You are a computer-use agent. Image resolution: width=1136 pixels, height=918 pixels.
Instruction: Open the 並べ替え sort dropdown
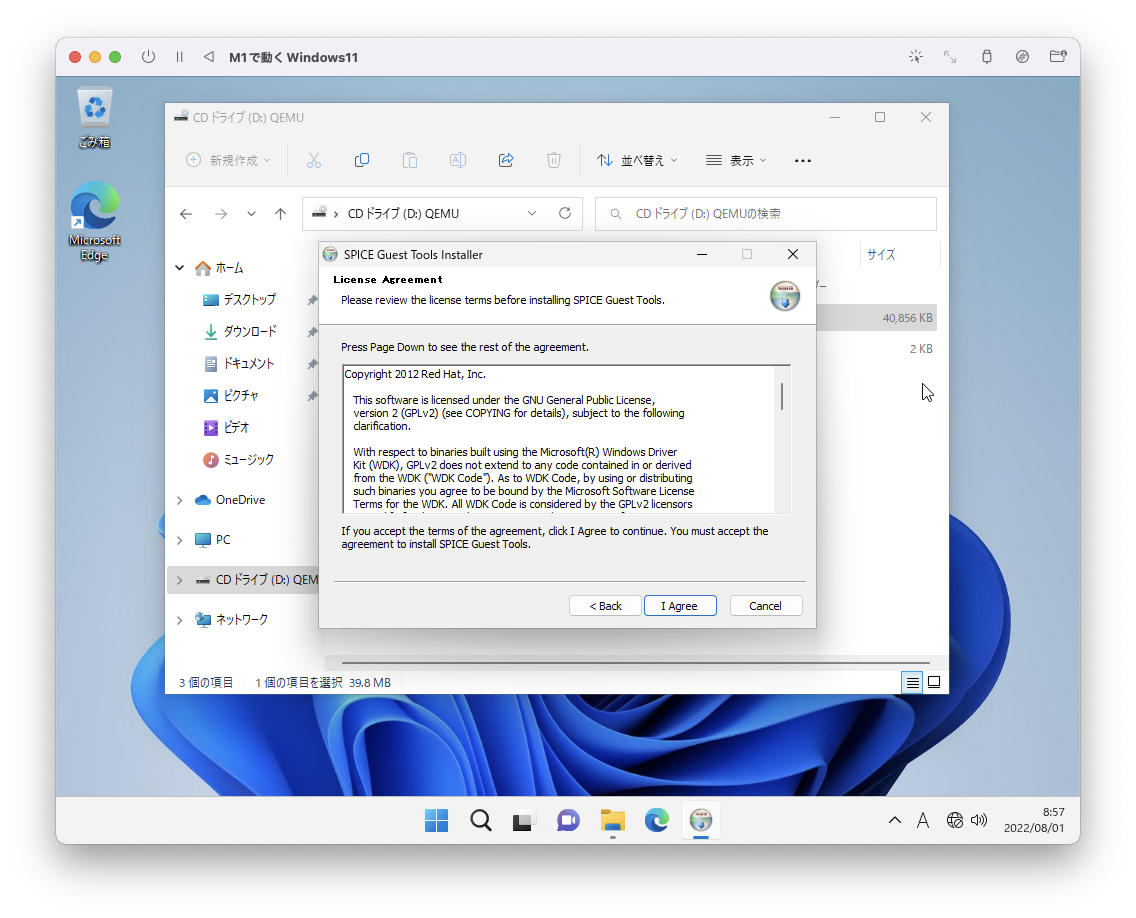637,160
